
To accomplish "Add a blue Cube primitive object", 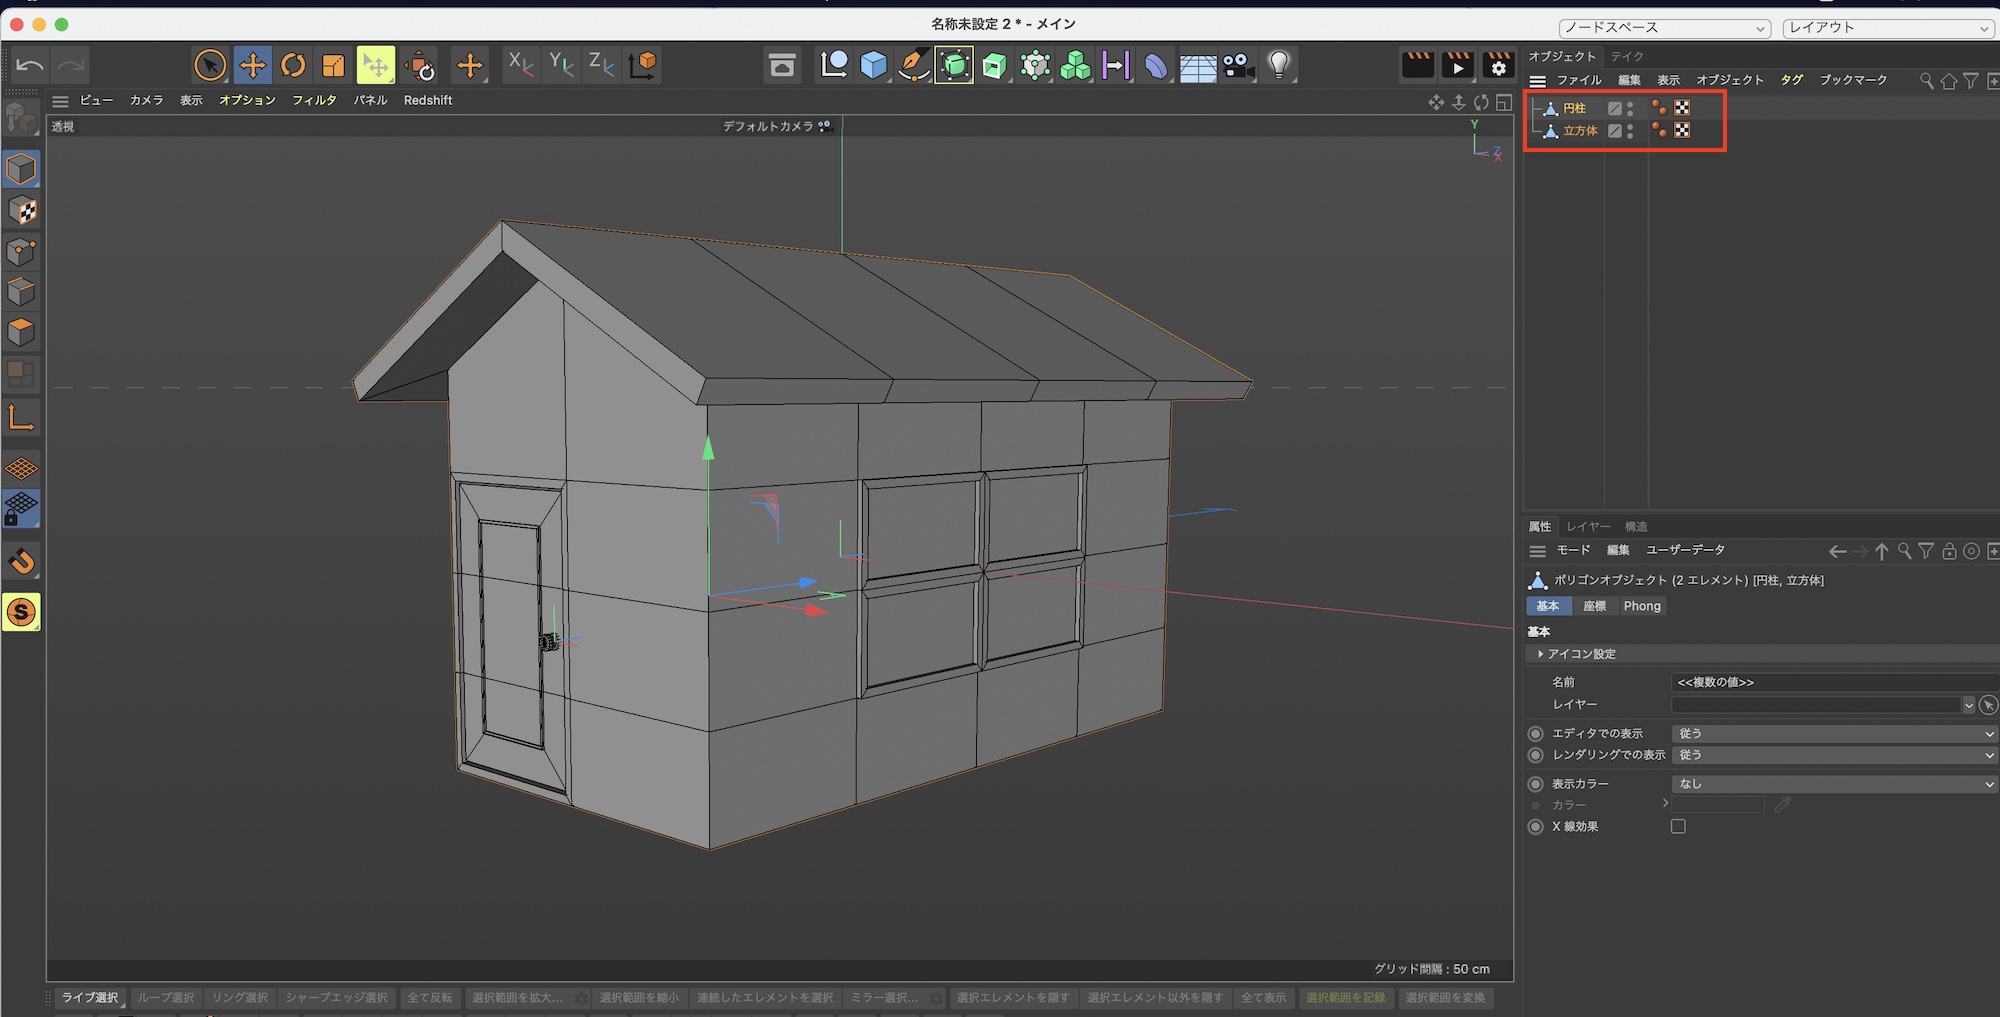I will click(873, 66).
